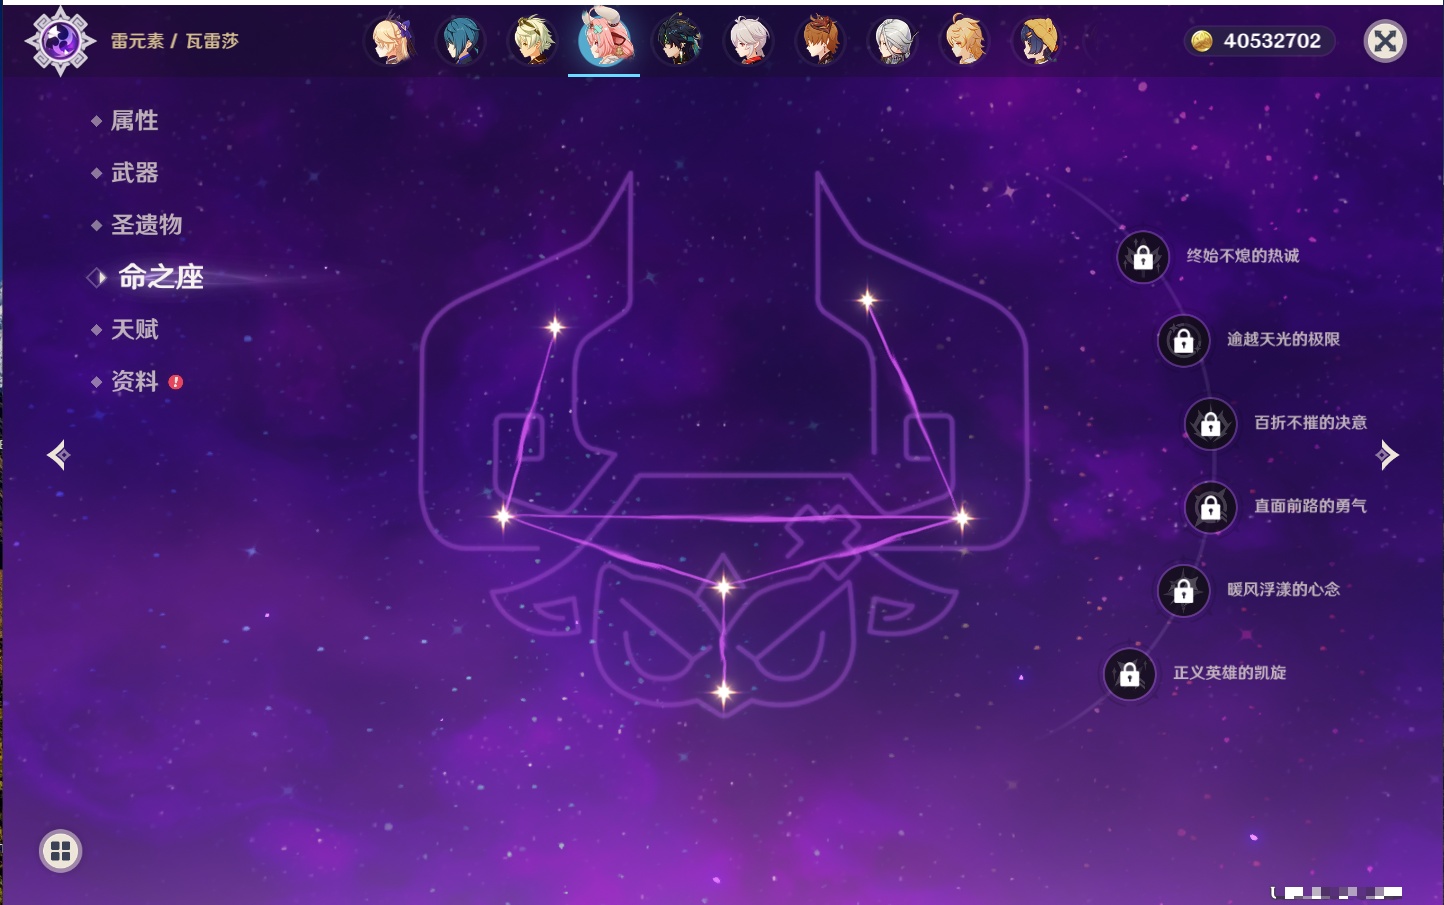Screen dimensions: 1444x905
Task: Select the blonde avatar with ahoge hair strand
Action: tap(965, 41)
